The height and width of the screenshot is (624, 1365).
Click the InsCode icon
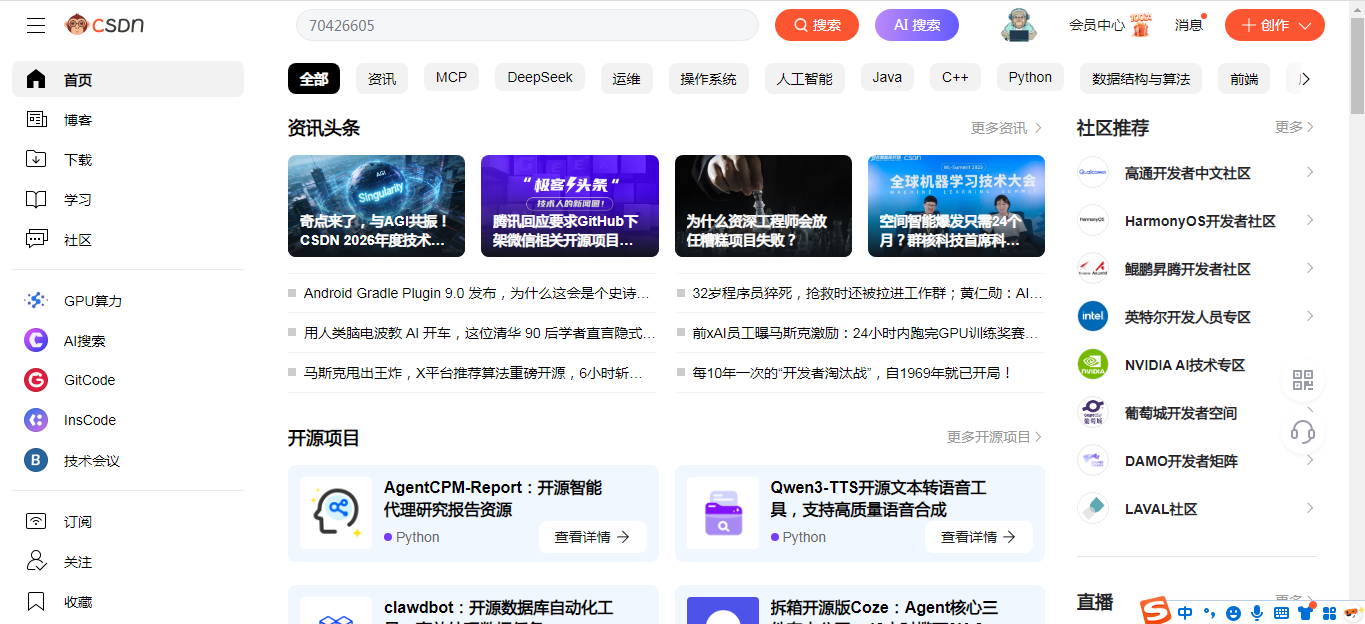(36, 420)
